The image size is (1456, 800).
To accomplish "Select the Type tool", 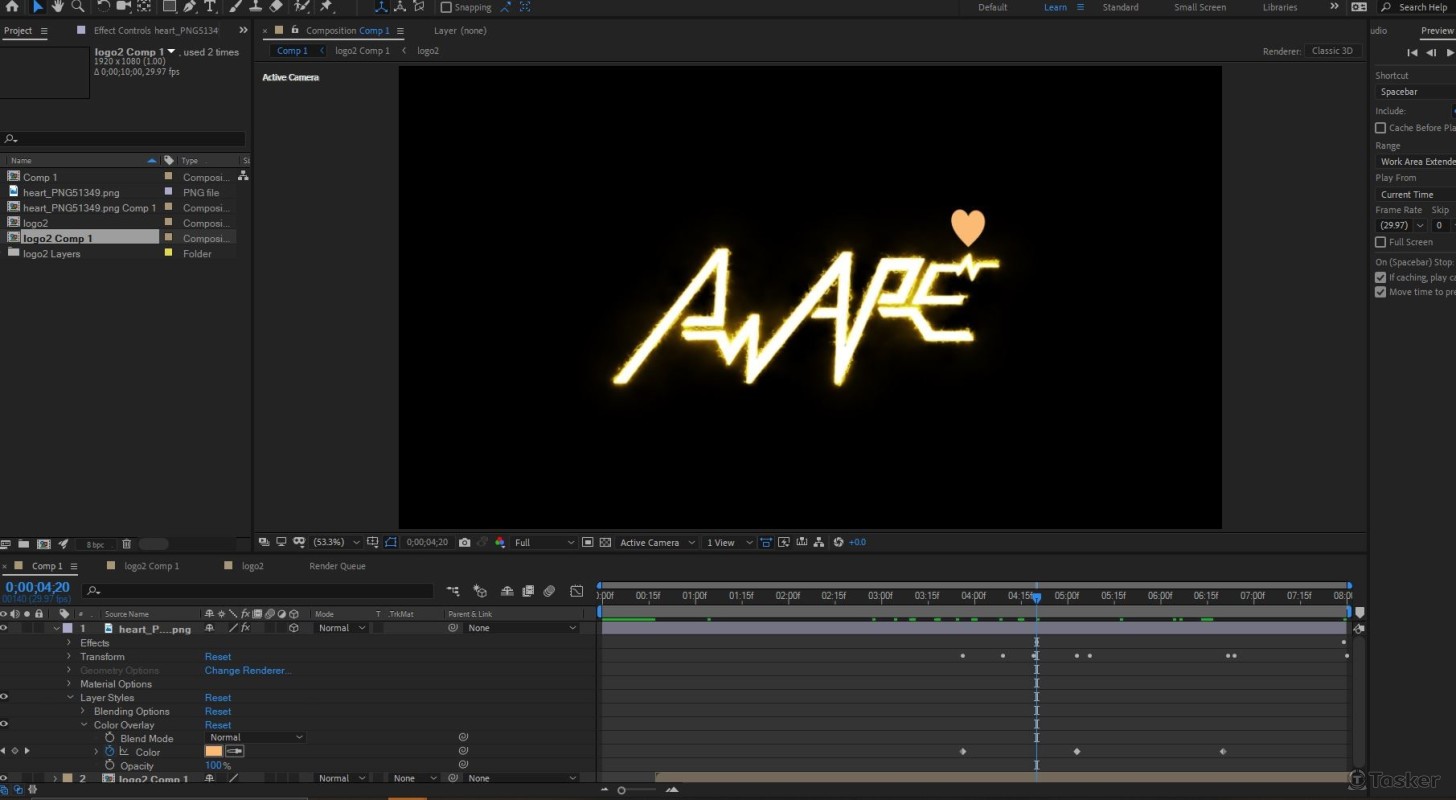I will (210, 6).
